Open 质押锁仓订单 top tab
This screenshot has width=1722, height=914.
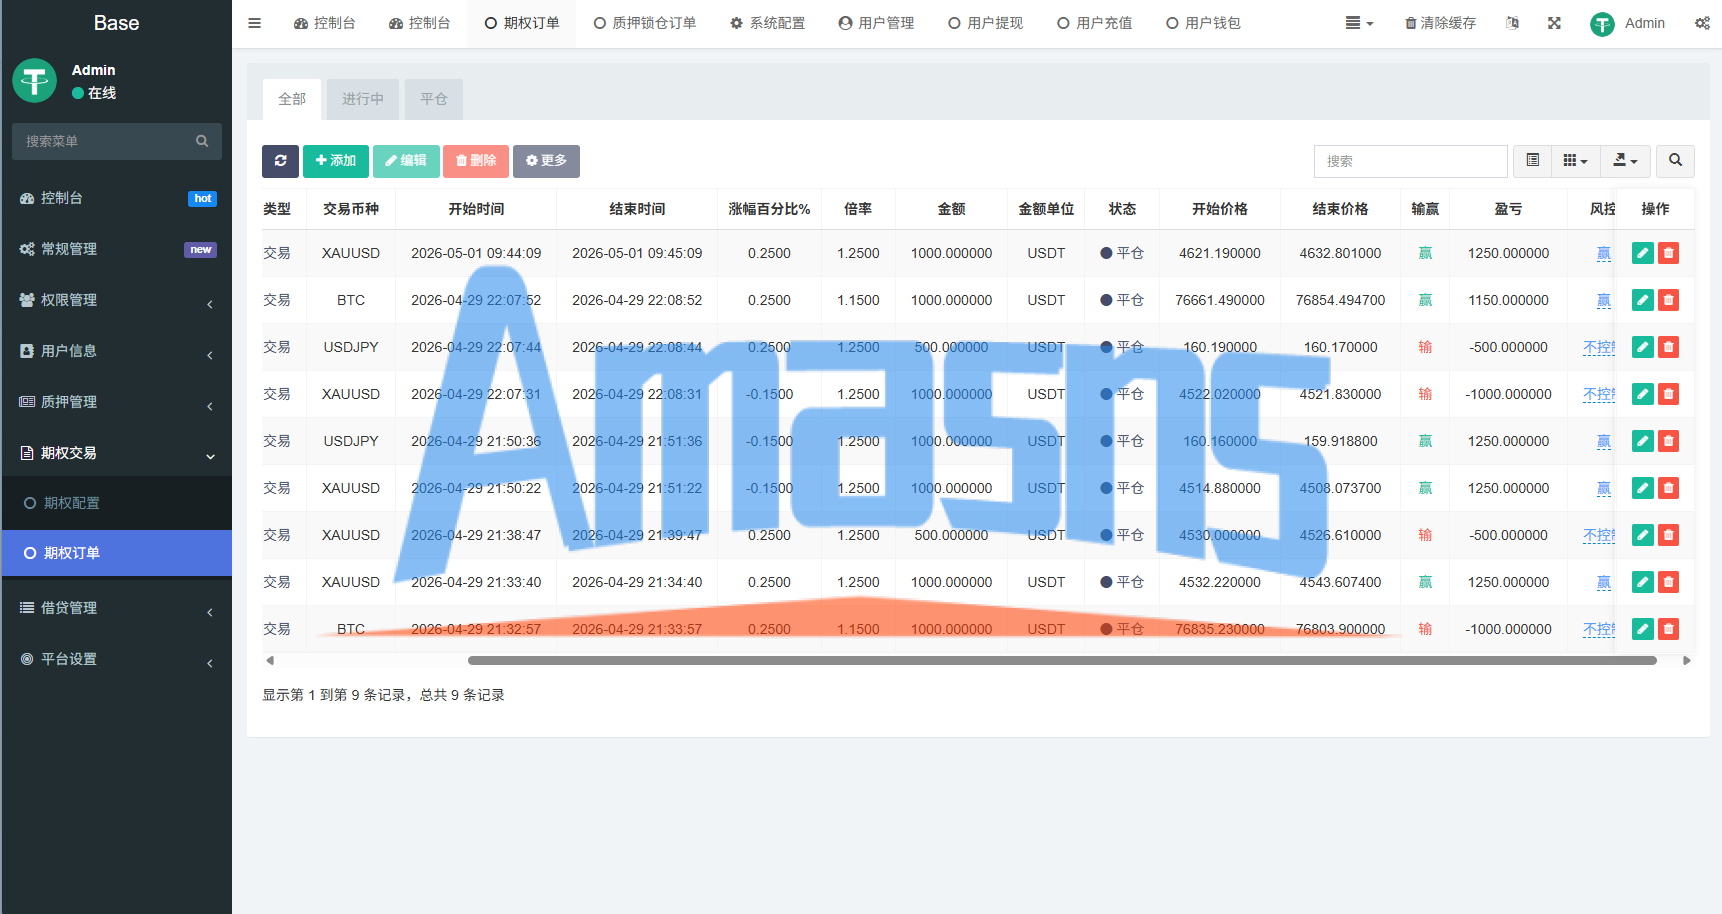pos(645,23)
